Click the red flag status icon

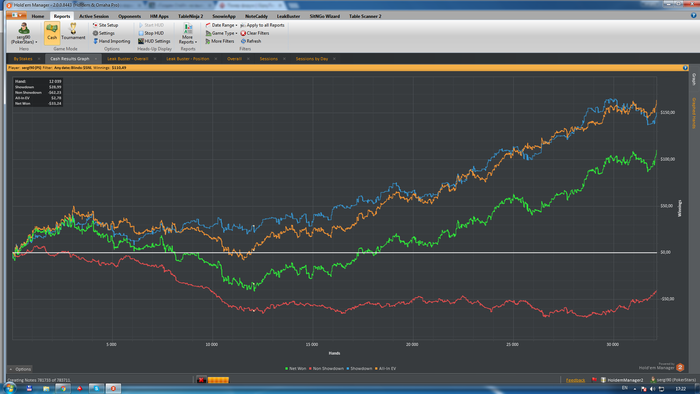[x=594, y=380]
